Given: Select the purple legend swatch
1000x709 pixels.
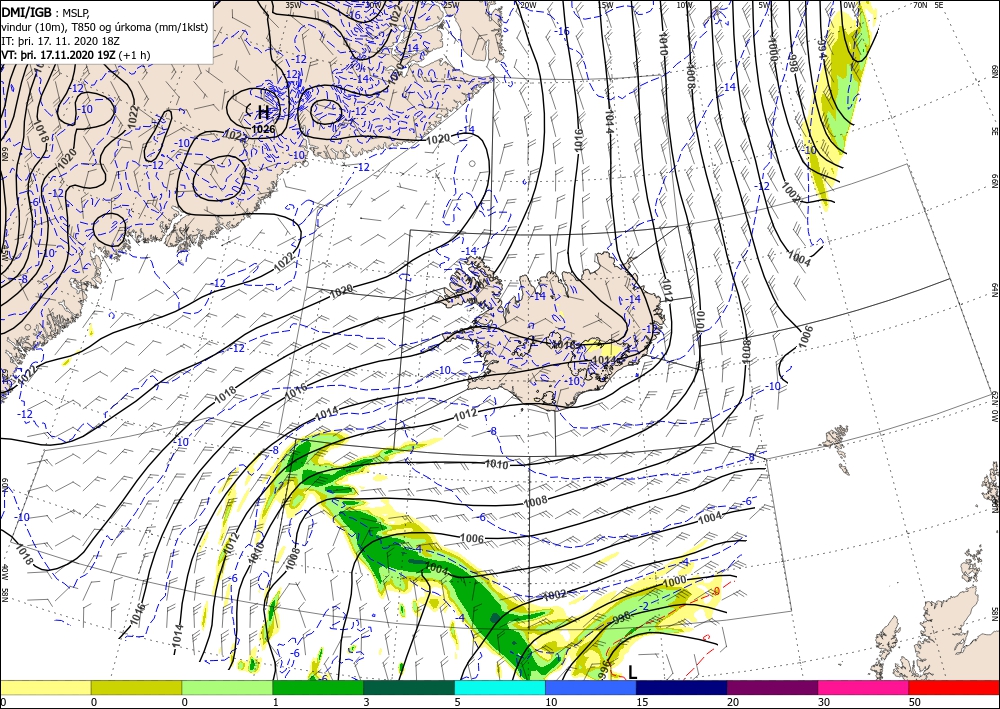Looking at the screenshot, I should [772, 687].
